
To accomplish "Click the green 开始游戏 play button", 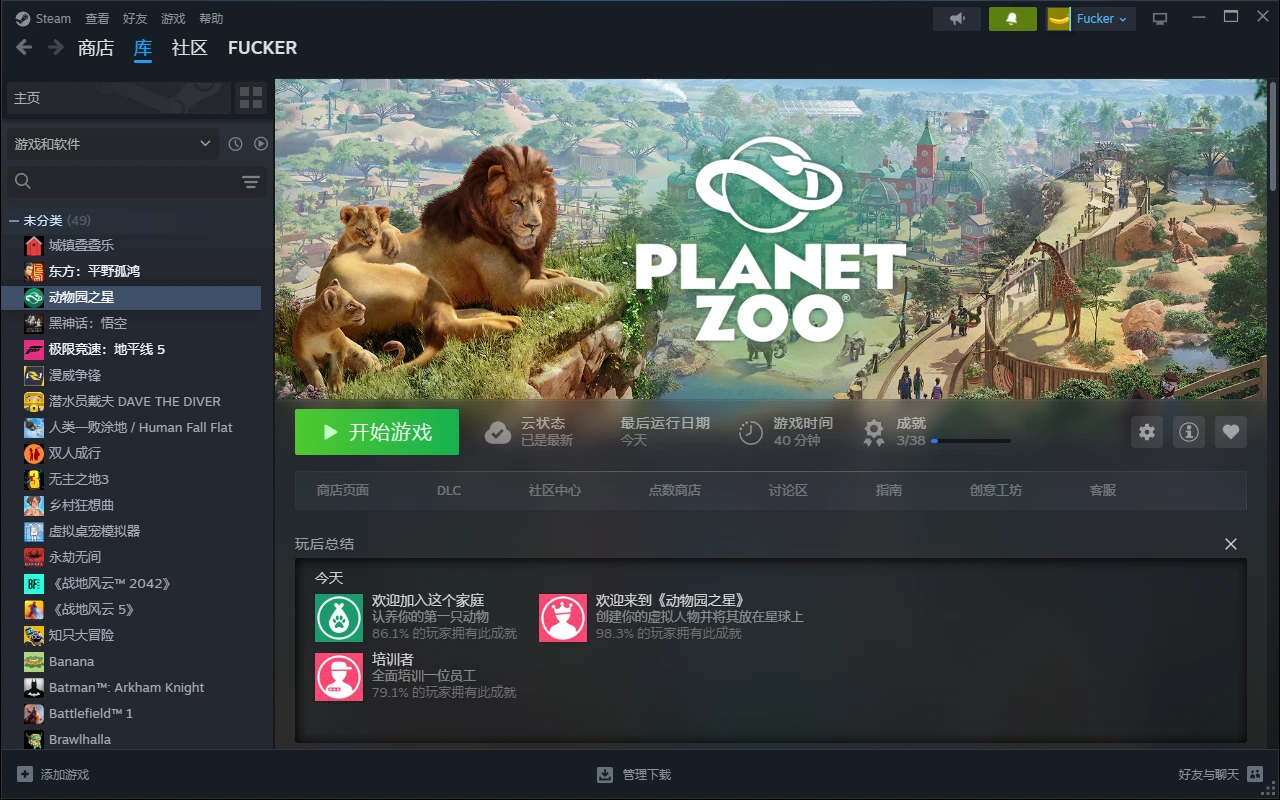I will (x=377, y=432).
